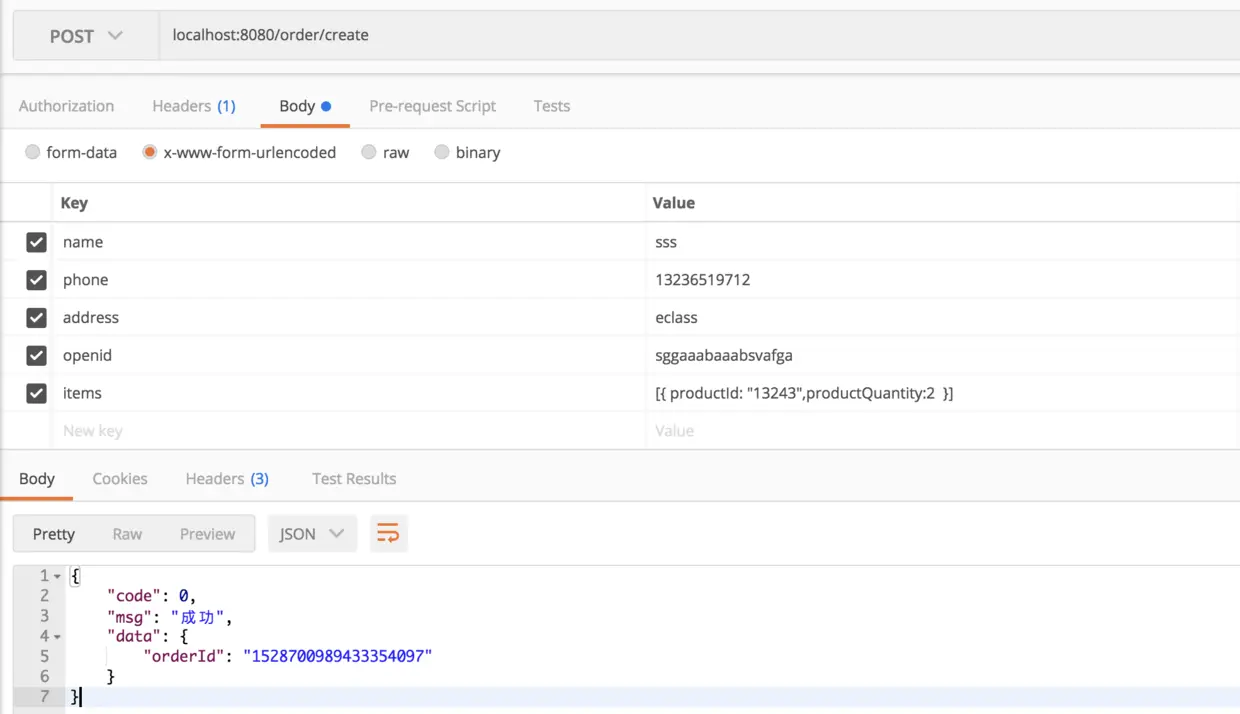
Task: Switch to the Preview response view
Action: (207, 534)
